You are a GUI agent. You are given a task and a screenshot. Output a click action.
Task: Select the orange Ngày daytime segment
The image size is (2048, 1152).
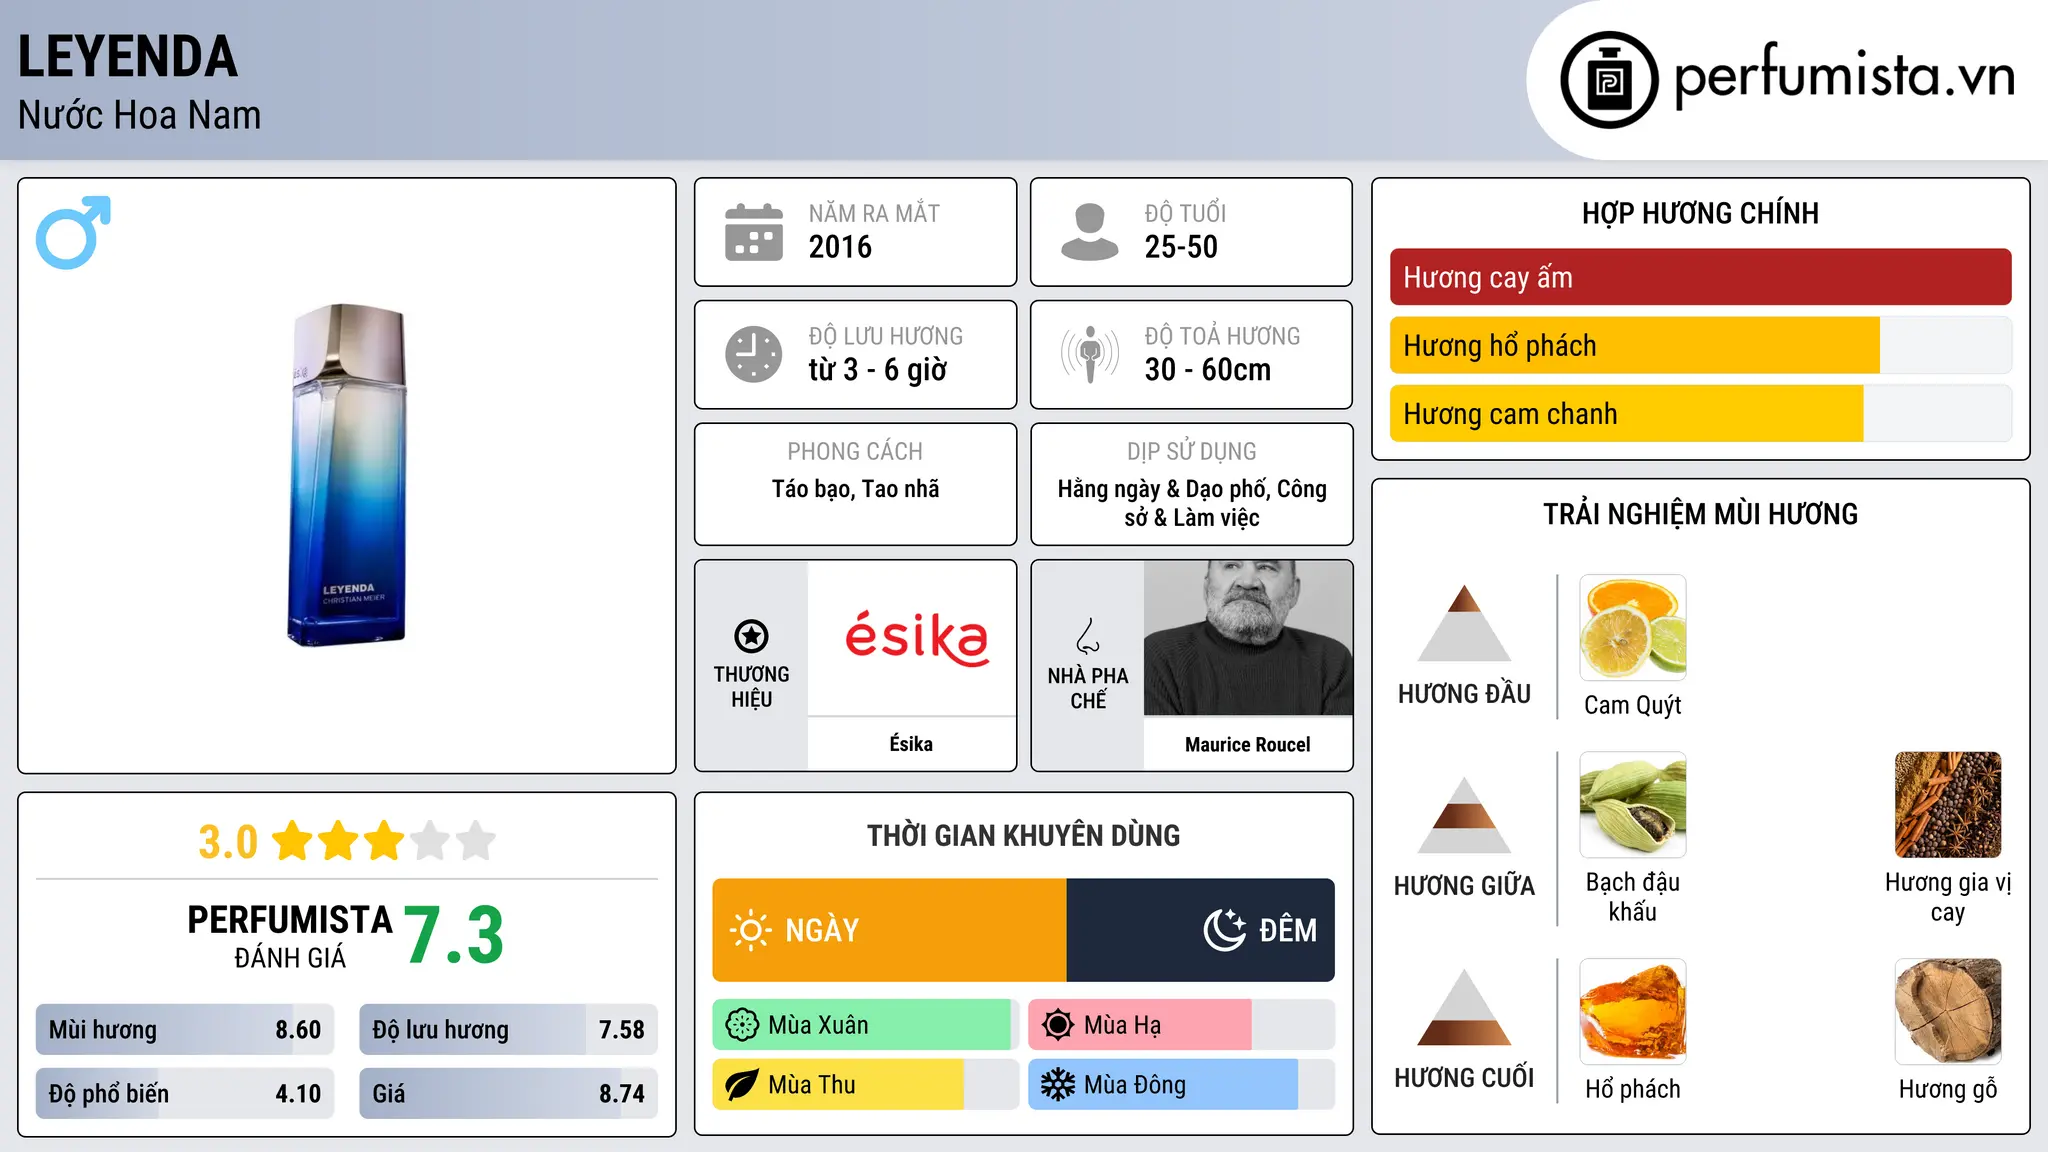pyautogui.click(x=890, y=930)
